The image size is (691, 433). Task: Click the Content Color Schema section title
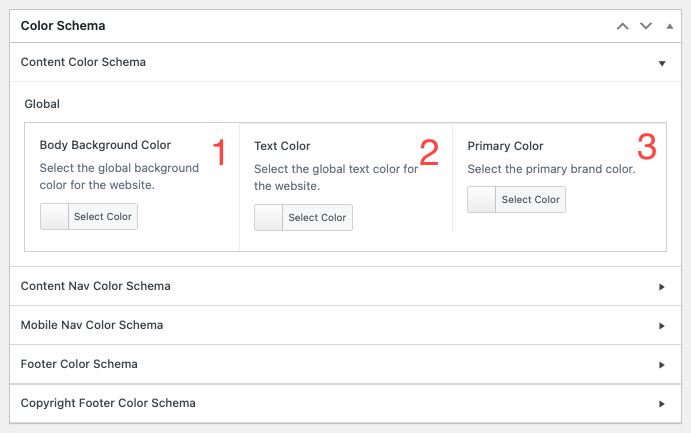[x=83, y=62]
